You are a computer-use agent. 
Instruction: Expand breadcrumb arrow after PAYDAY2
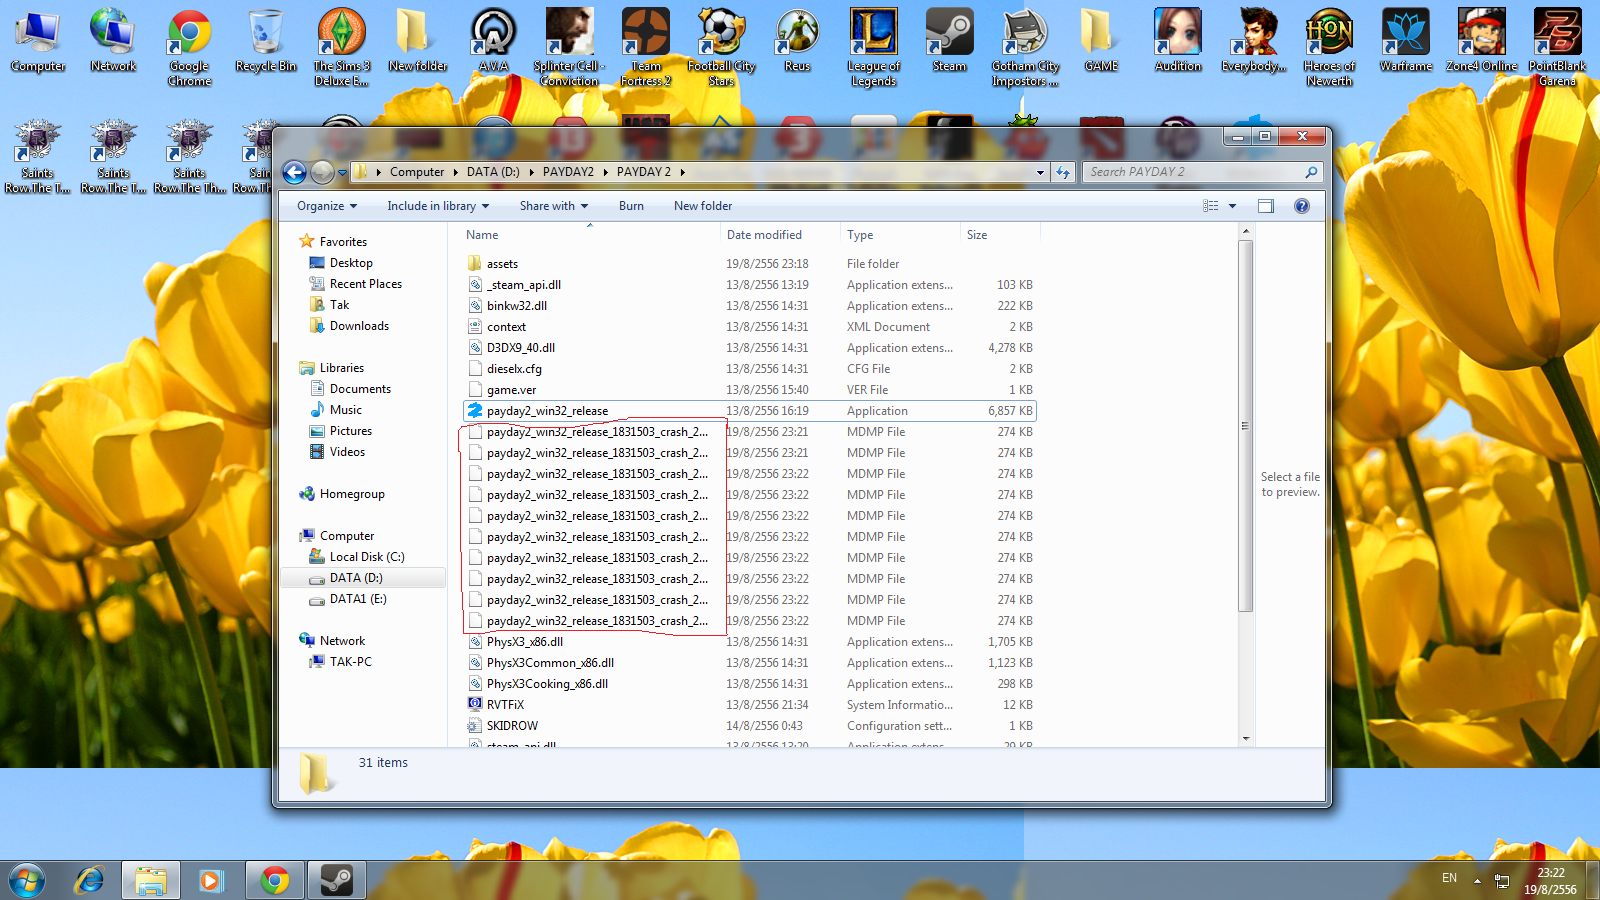point(605,172)
